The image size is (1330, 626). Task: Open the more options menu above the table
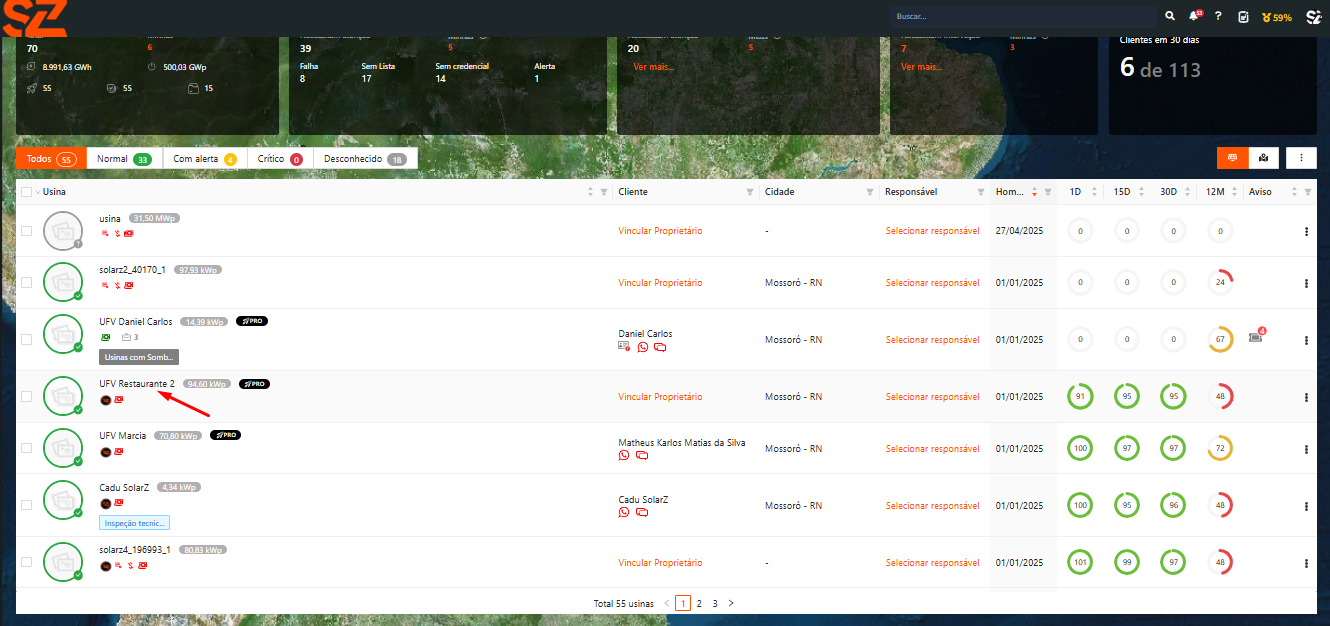(x=1300, y=158)
